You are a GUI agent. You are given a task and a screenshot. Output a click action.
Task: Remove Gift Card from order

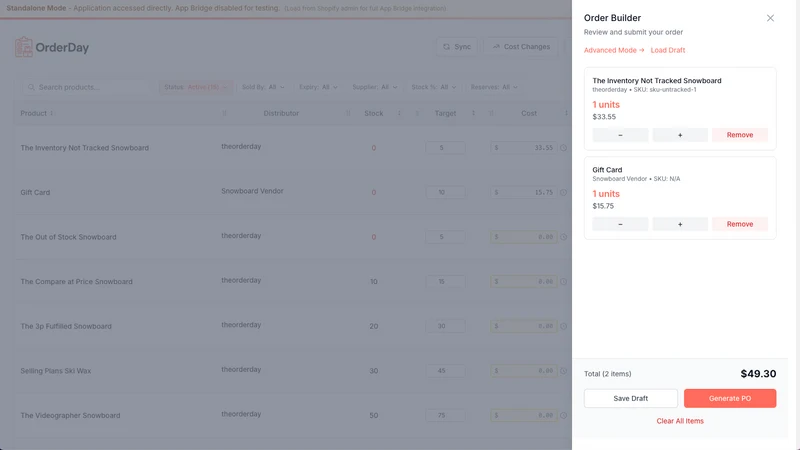[x=739, y=224]
